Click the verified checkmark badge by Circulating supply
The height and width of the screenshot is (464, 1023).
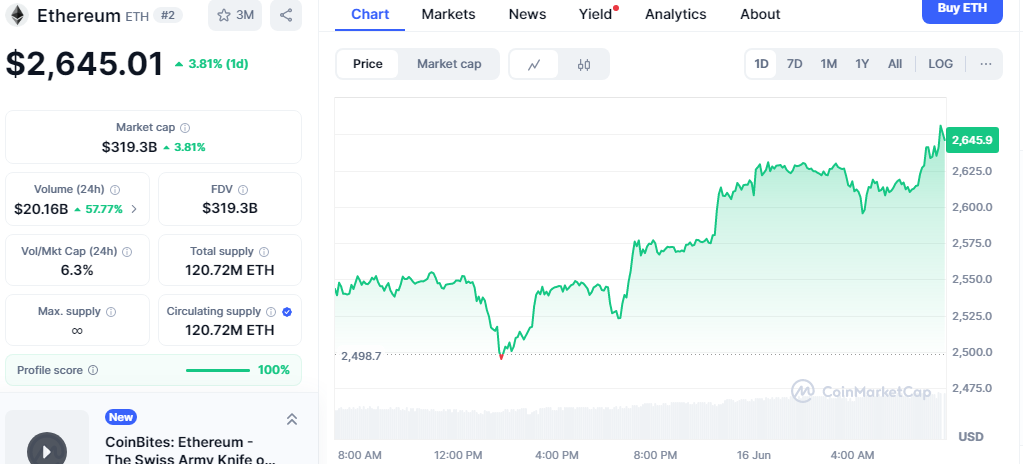pyautogui.click(x=287, y=312)
